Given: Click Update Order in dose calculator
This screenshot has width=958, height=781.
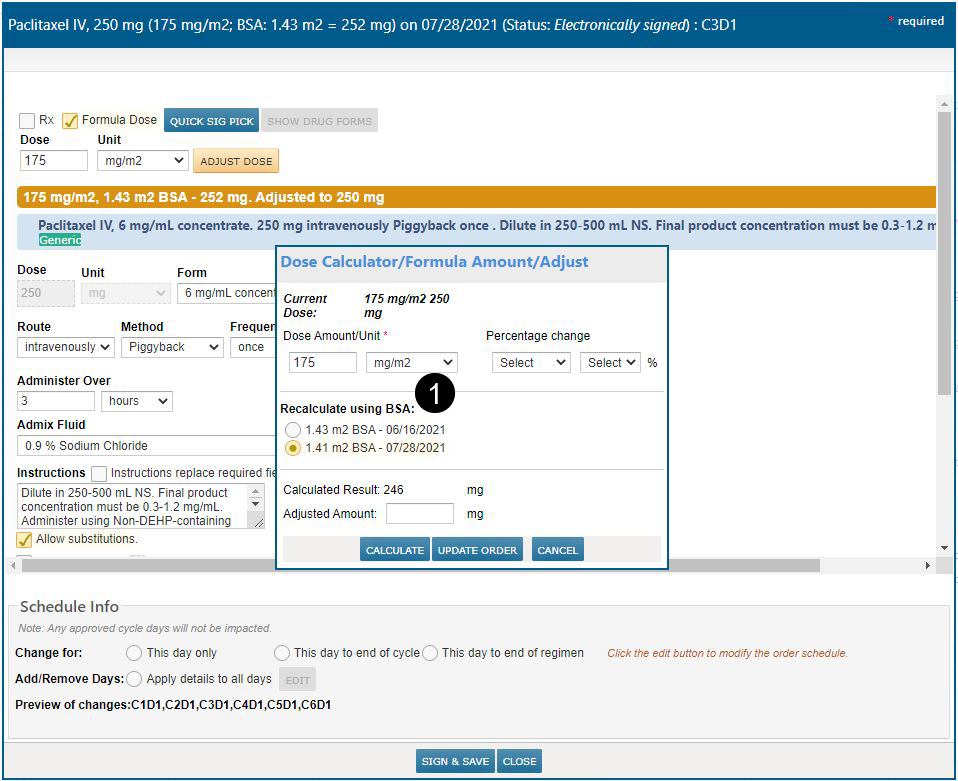Looking at the screenshot, I should click(477, 550).
